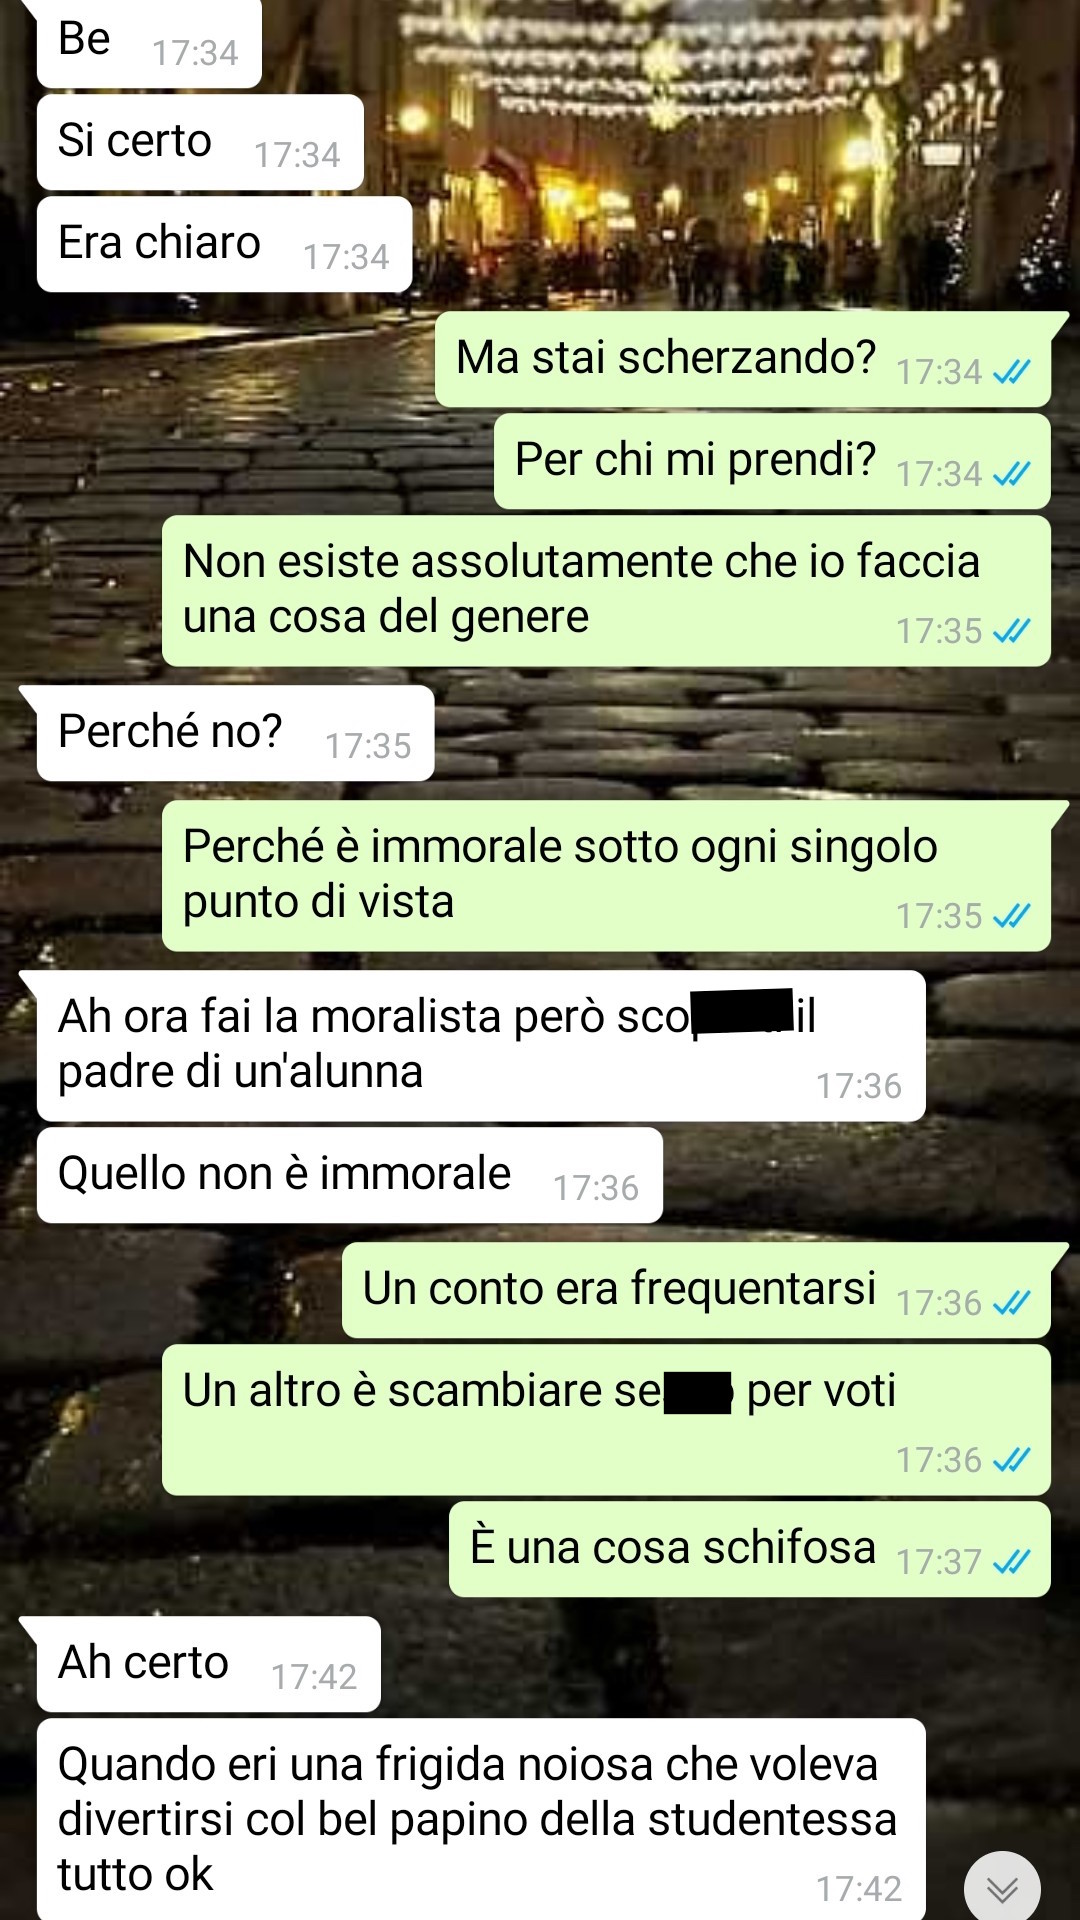1080x1920 pixels.
Task: Select the 'Era chiaro' message bubble
Action: coord(225,244)
